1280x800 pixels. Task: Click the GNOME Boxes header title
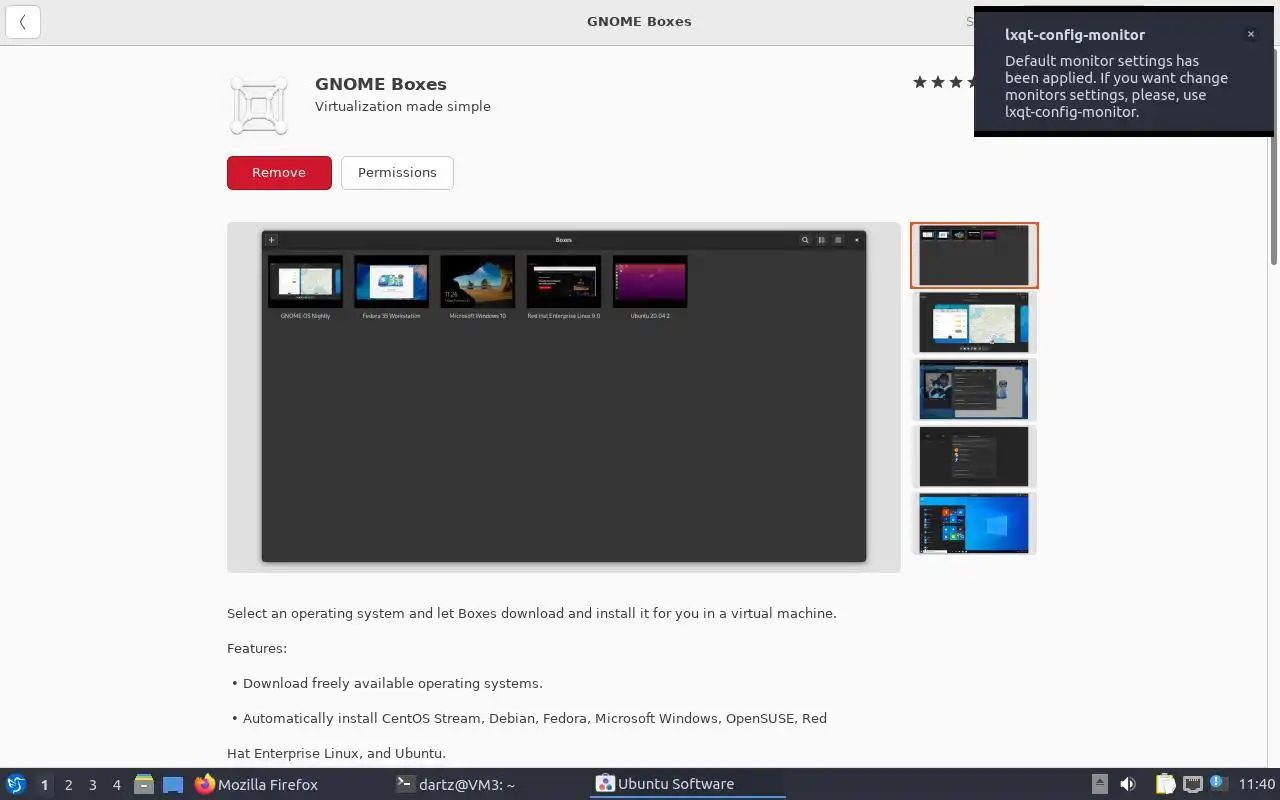[x=639, y=21]
